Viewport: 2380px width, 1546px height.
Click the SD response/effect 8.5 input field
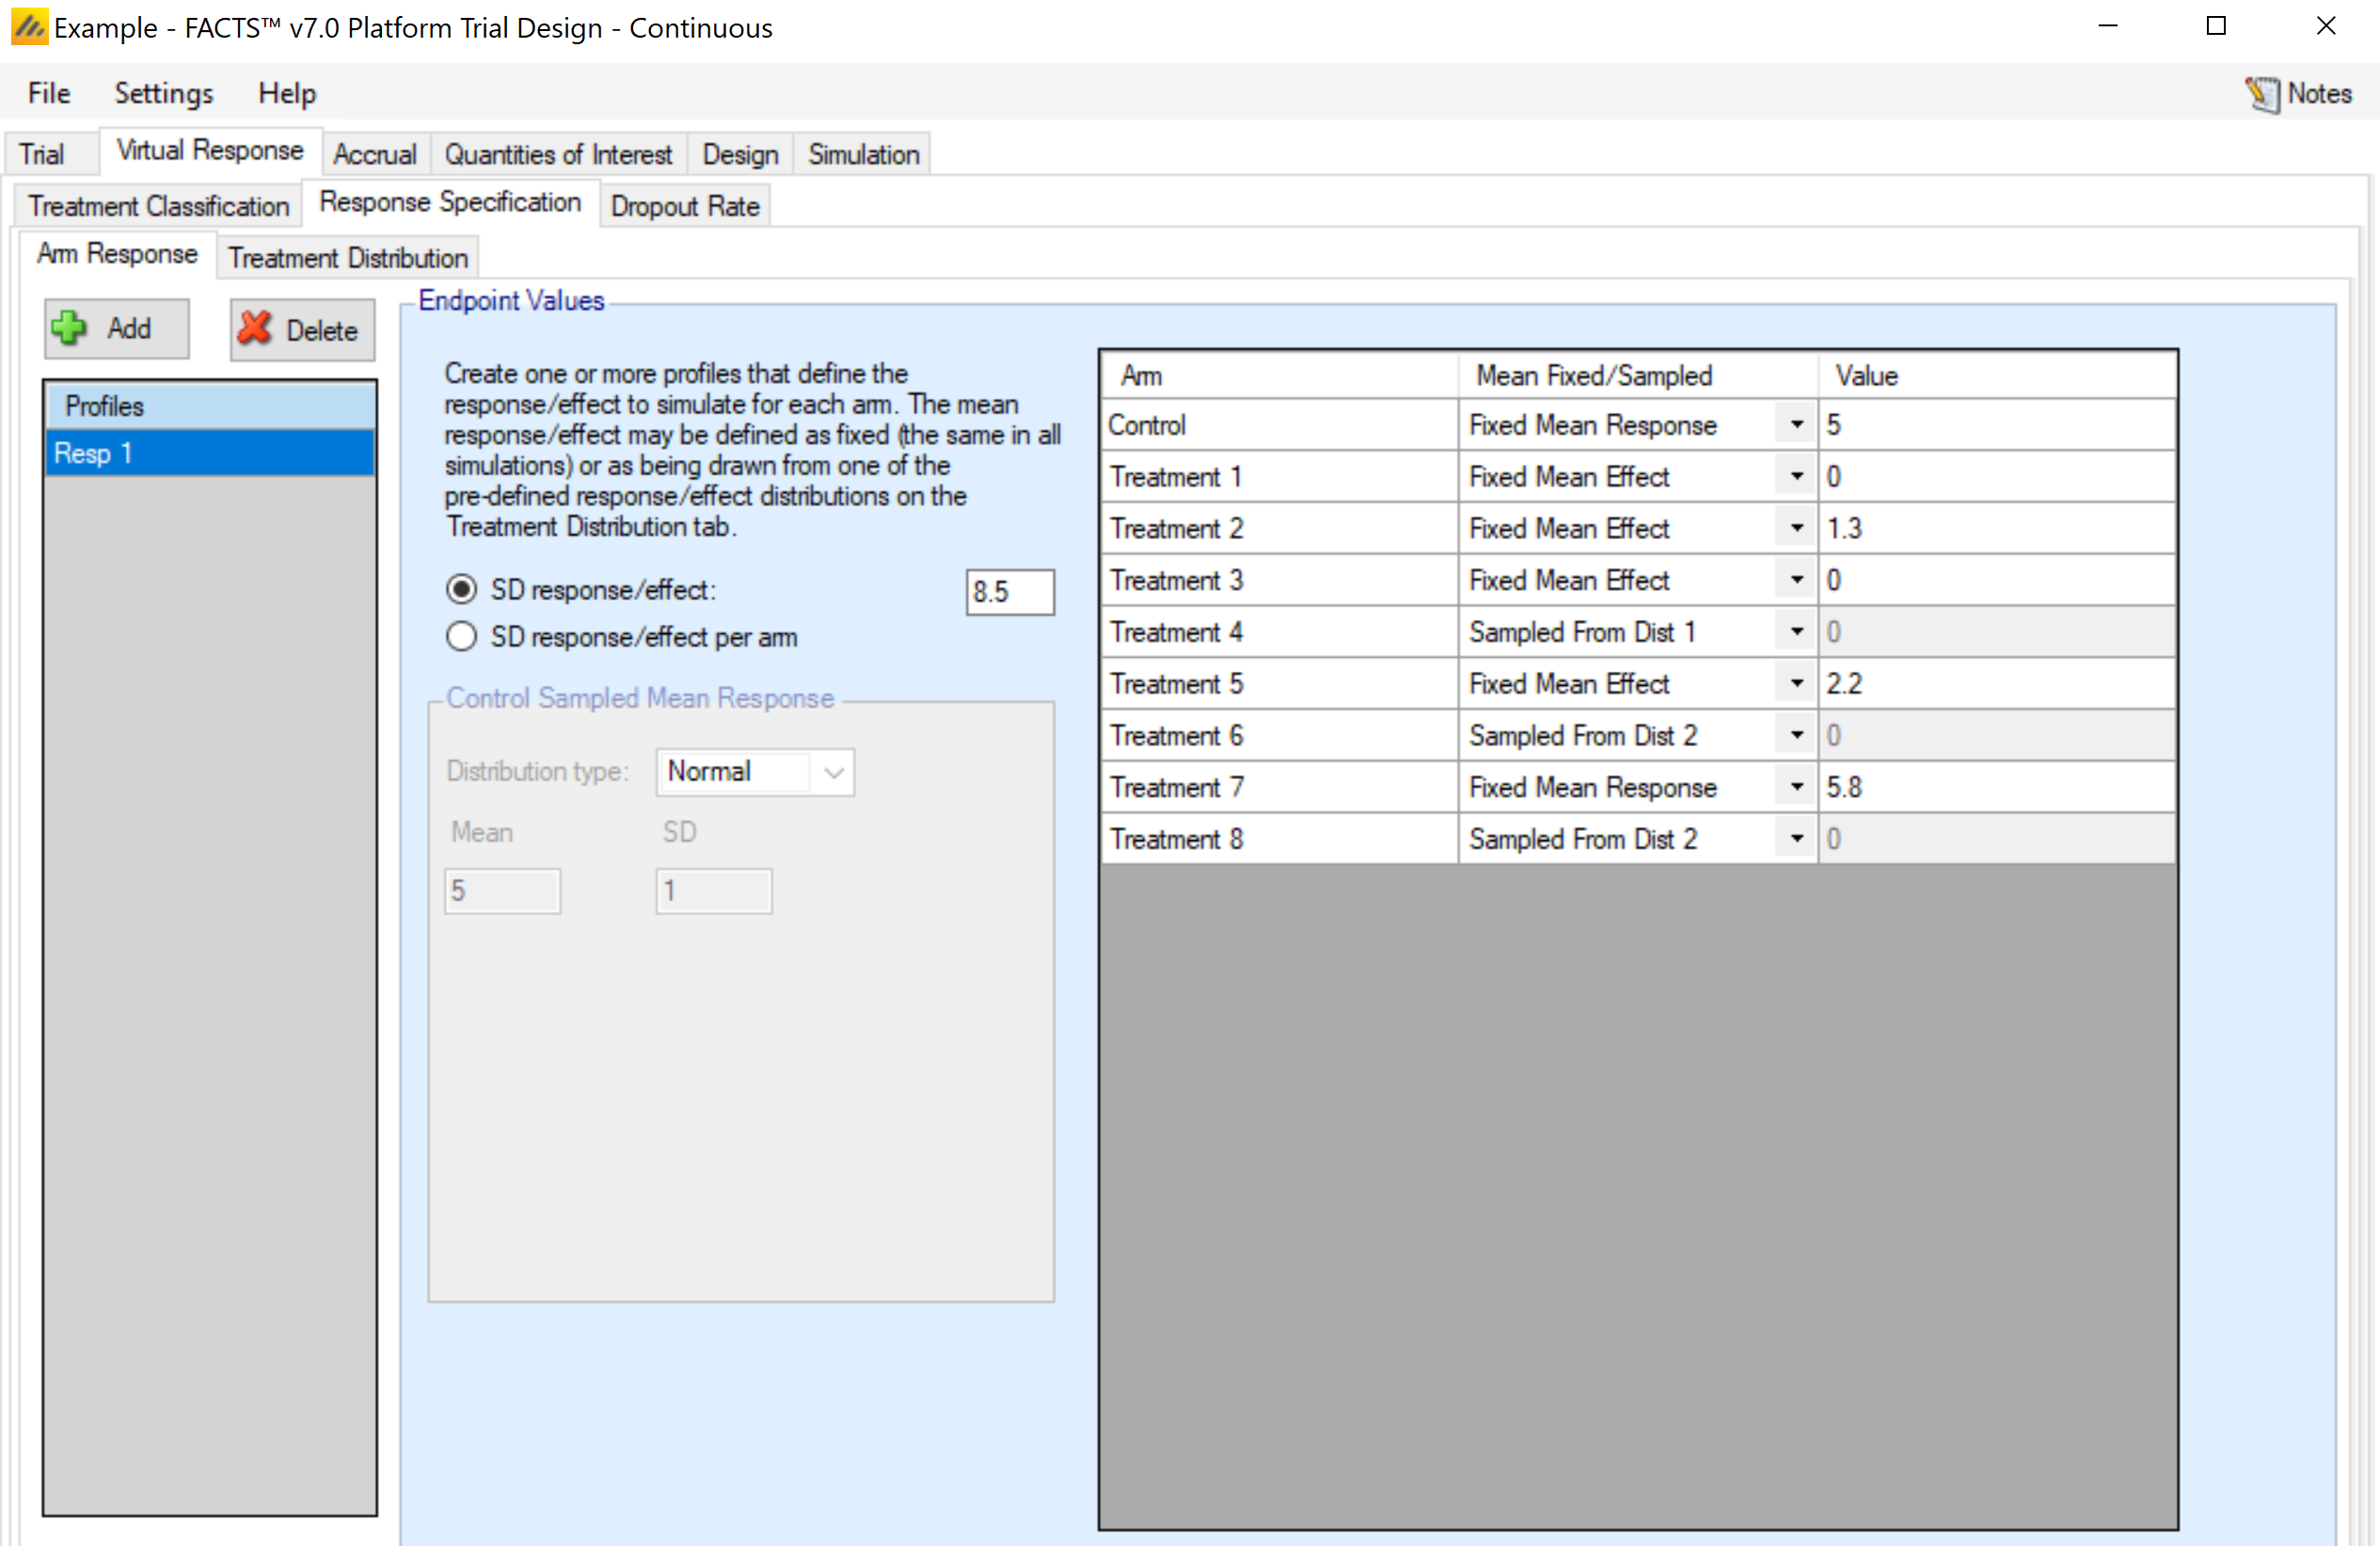pos(1009,592)
